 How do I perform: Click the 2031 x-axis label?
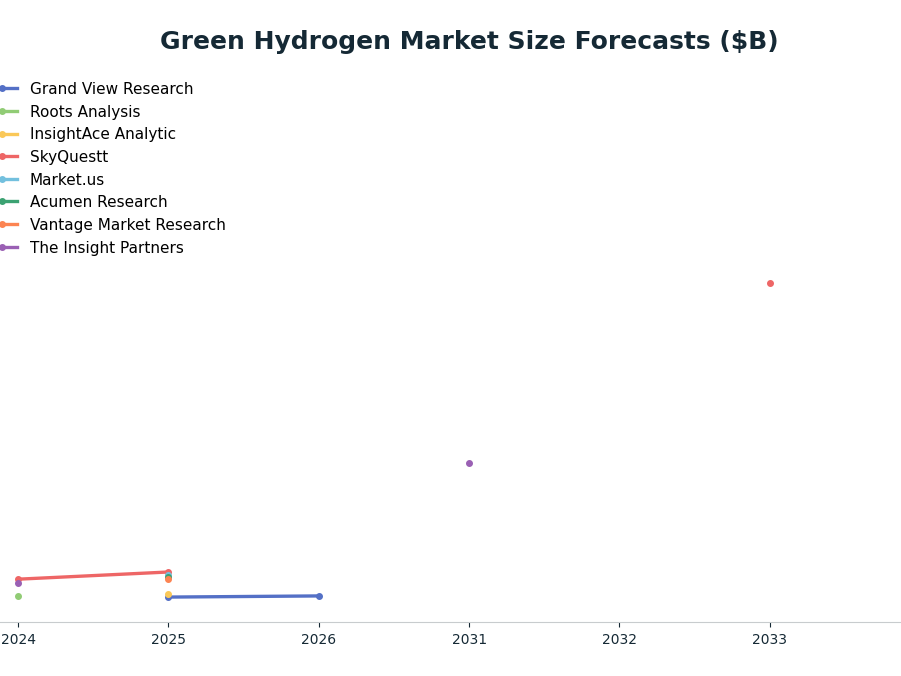coord(469,639)
